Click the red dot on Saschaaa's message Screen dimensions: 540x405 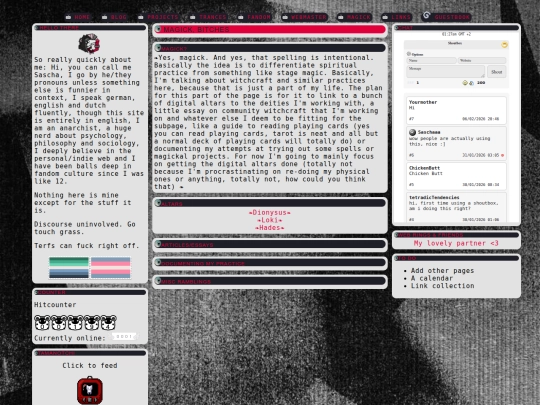502,155
